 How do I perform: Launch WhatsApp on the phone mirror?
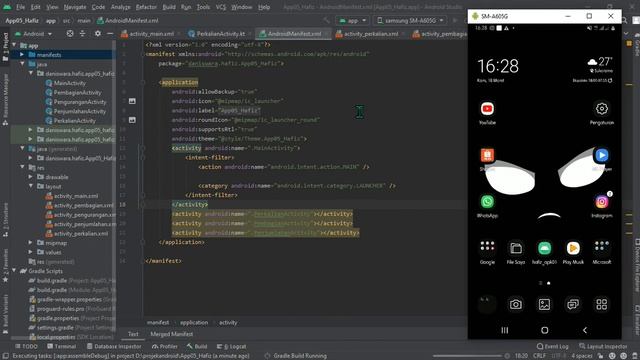coord(487,202)
